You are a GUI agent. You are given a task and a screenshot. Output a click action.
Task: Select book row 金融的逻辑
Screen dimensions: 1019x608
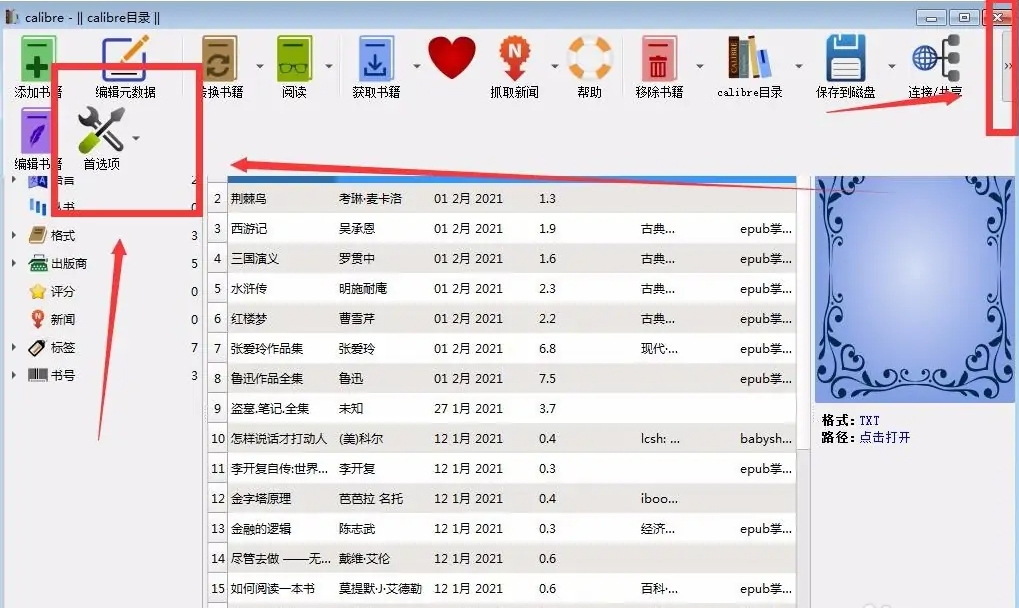502,528
